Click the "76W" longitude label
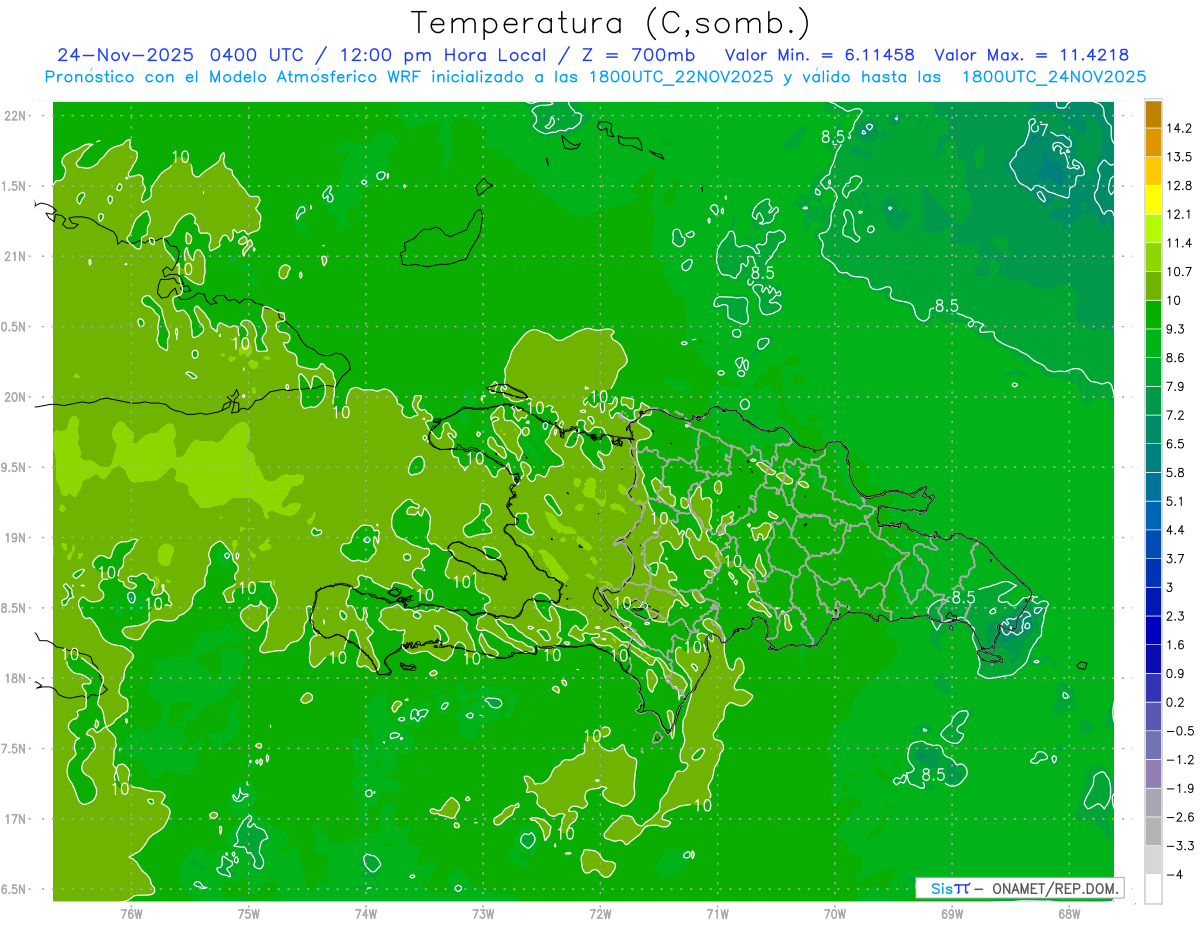This screenshot has width=1200, height=927. pos(131,914)
